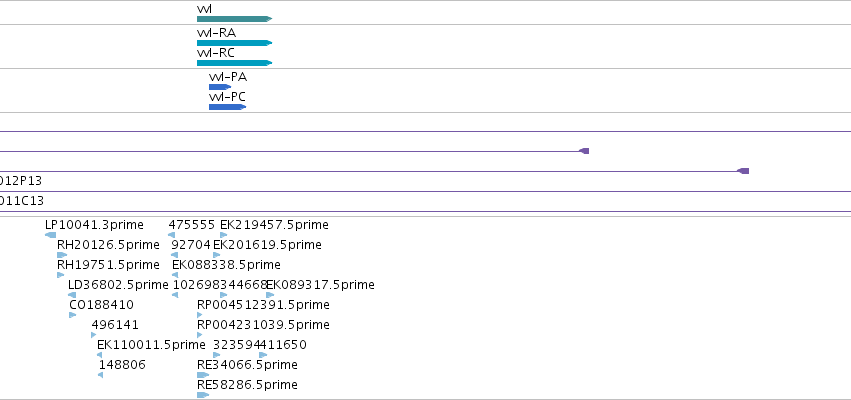Select the CO188410 feature label

[101, 305]
